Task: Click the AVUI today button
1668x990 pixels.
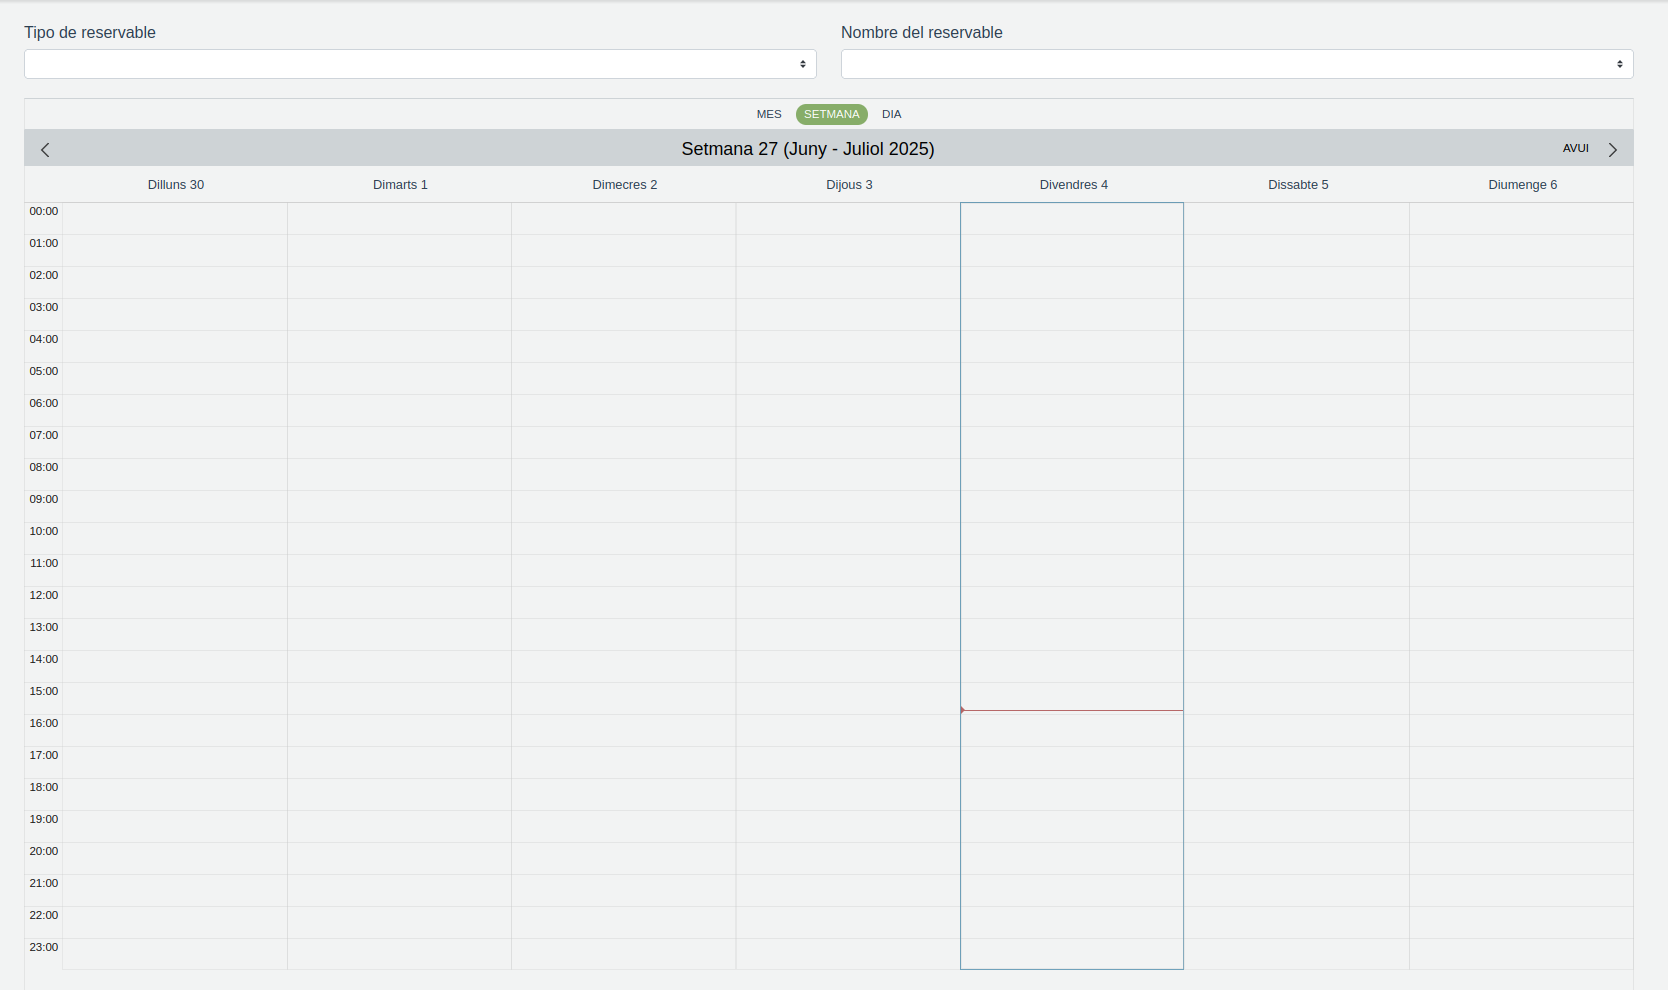Action: point(1575,148)
